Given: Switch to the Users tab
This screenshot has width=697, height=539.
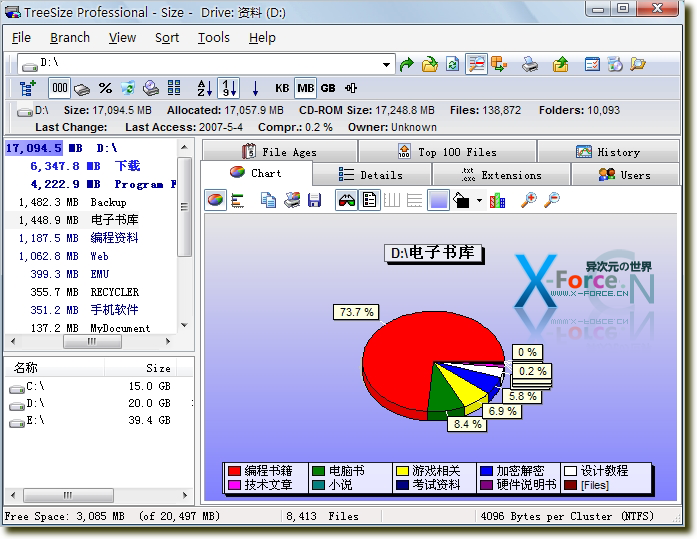Looking at the screenshot, I should [625, 175].
